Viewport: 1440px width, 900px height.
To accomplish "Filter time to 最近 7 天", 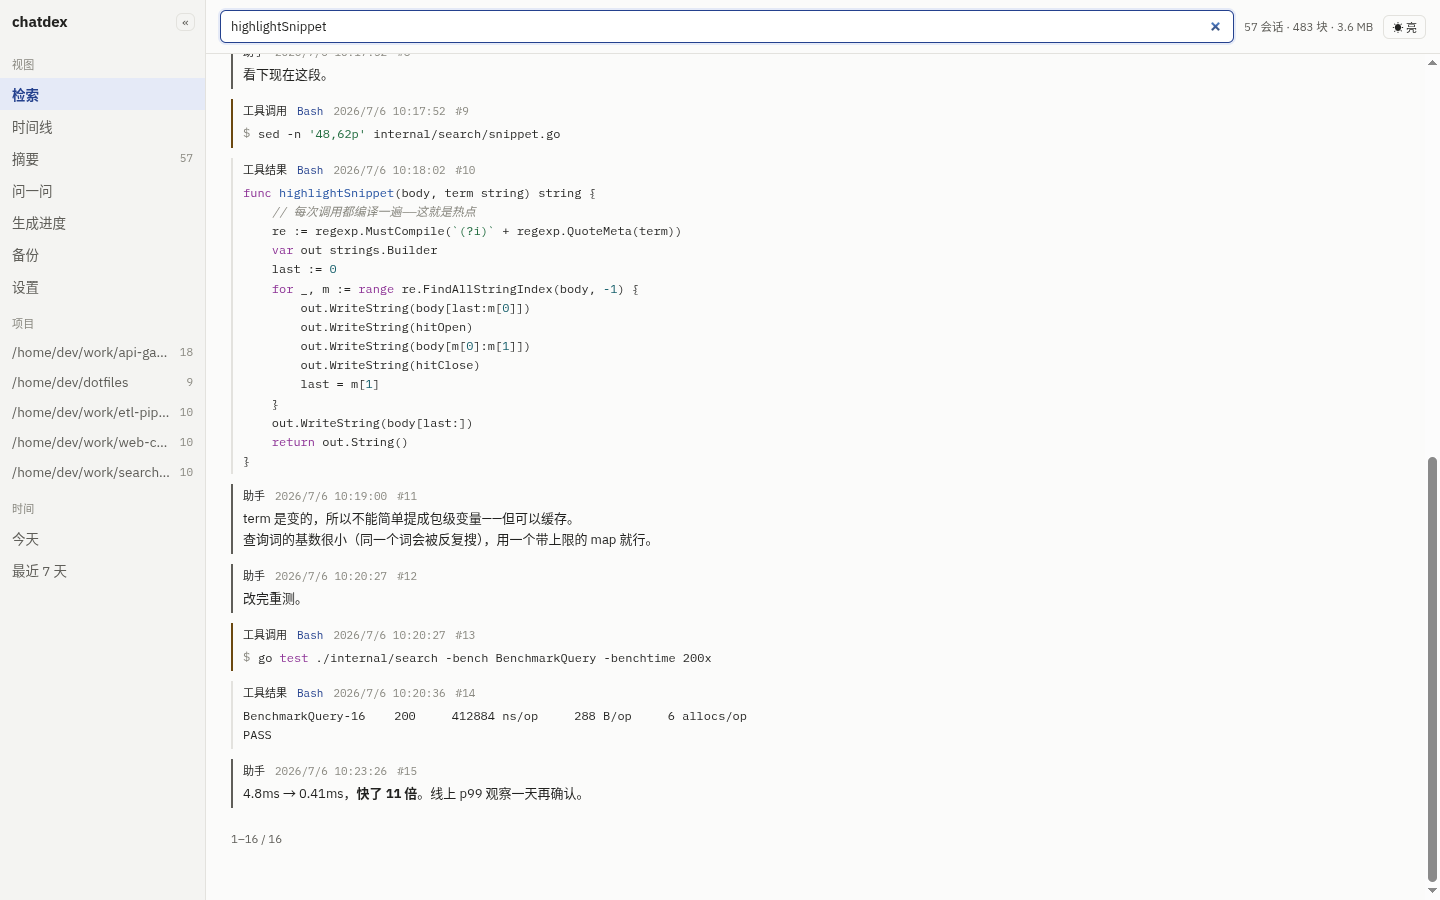I will [x=102, y=571].
